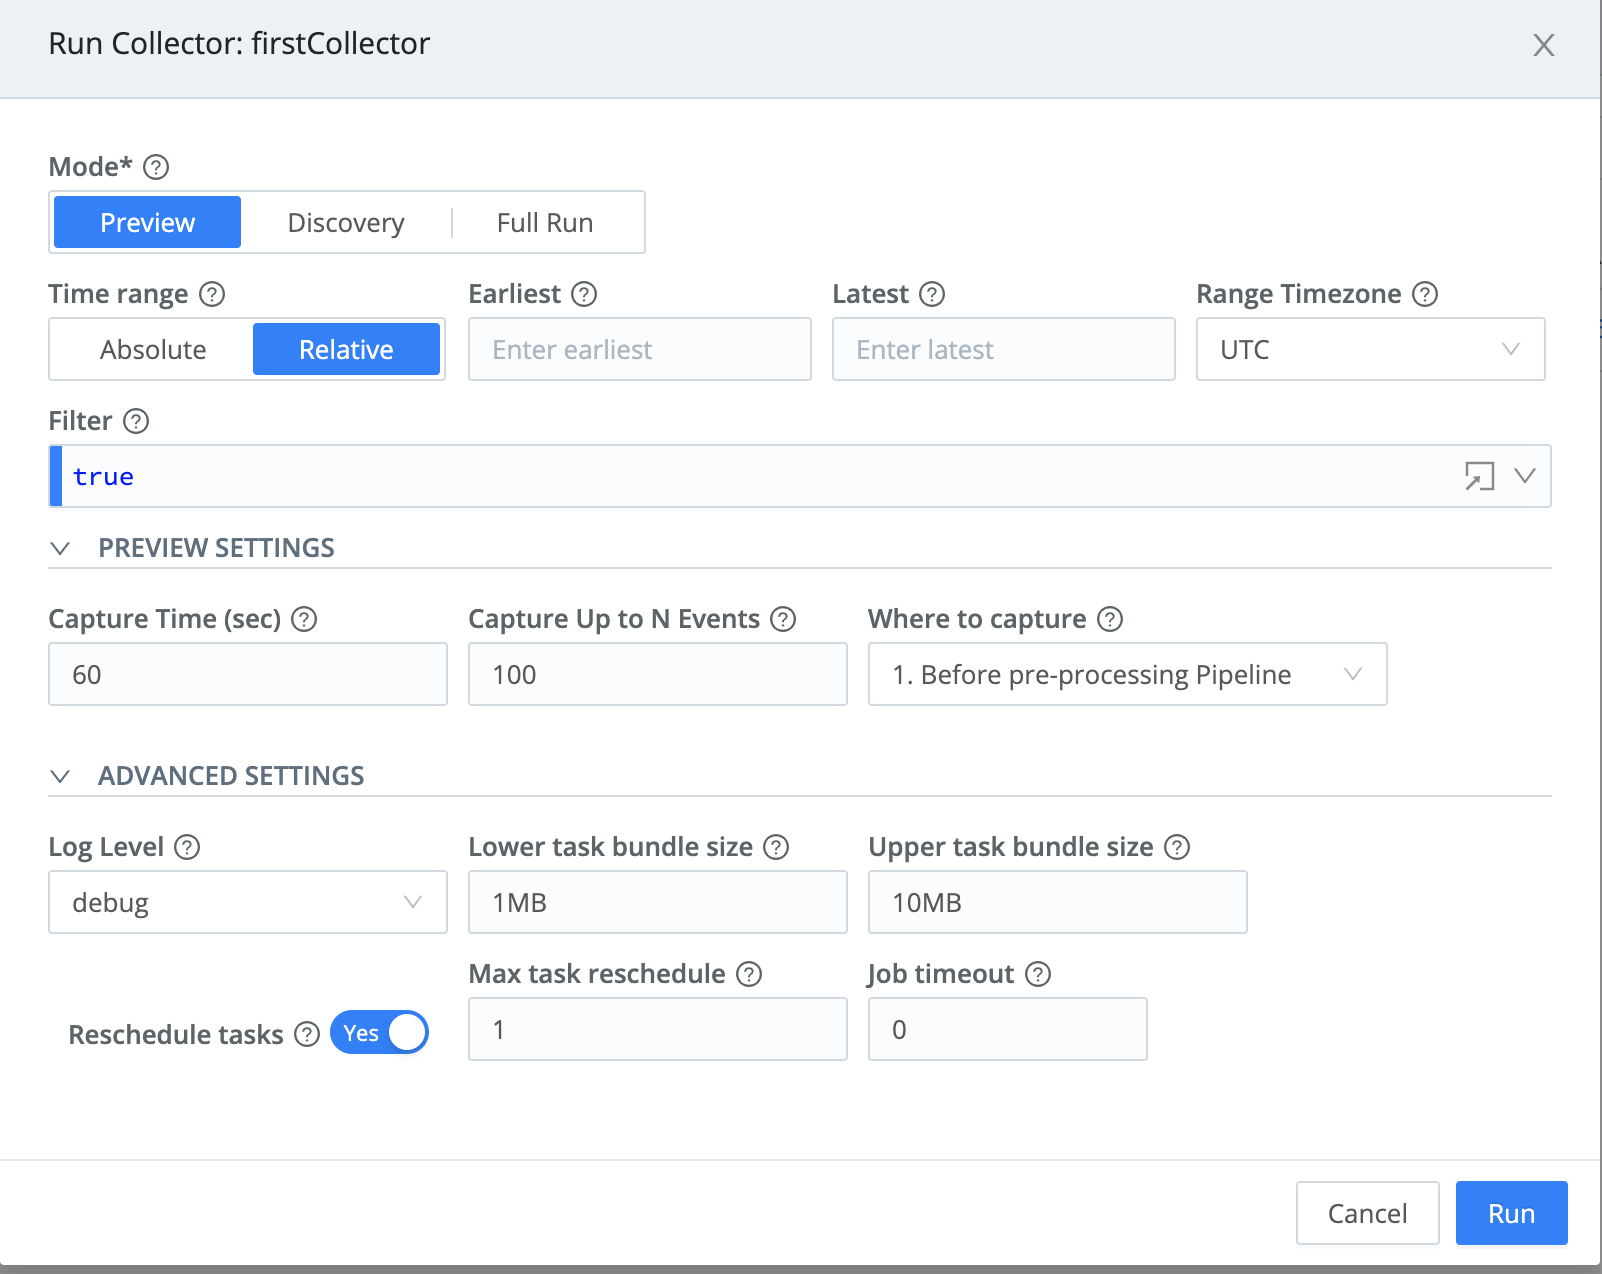1602x1274 pixels.
Task: Open the Range Timezone UTC dropdown
Action: click(x=1370, y=349)
